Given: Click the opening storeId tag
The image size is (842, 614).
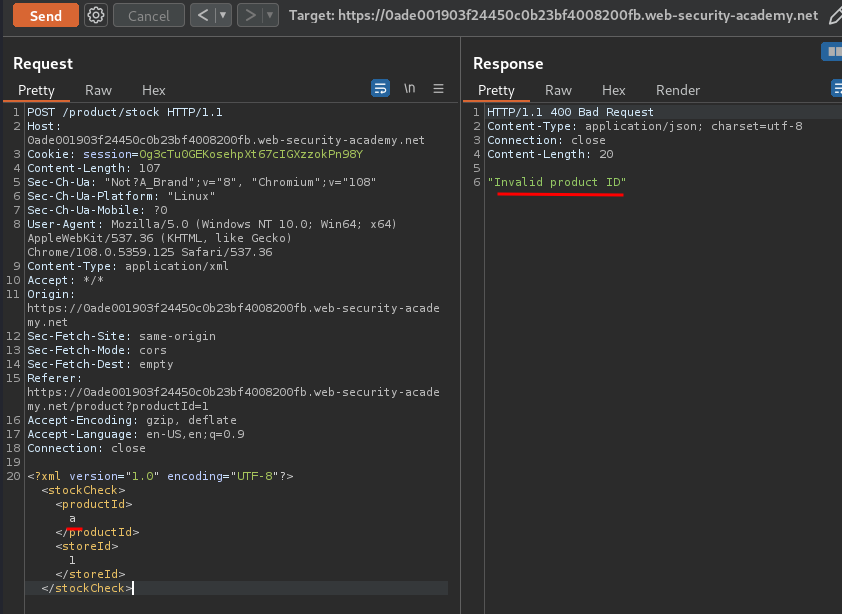Looking at the screenshot, I should (86, 546).
